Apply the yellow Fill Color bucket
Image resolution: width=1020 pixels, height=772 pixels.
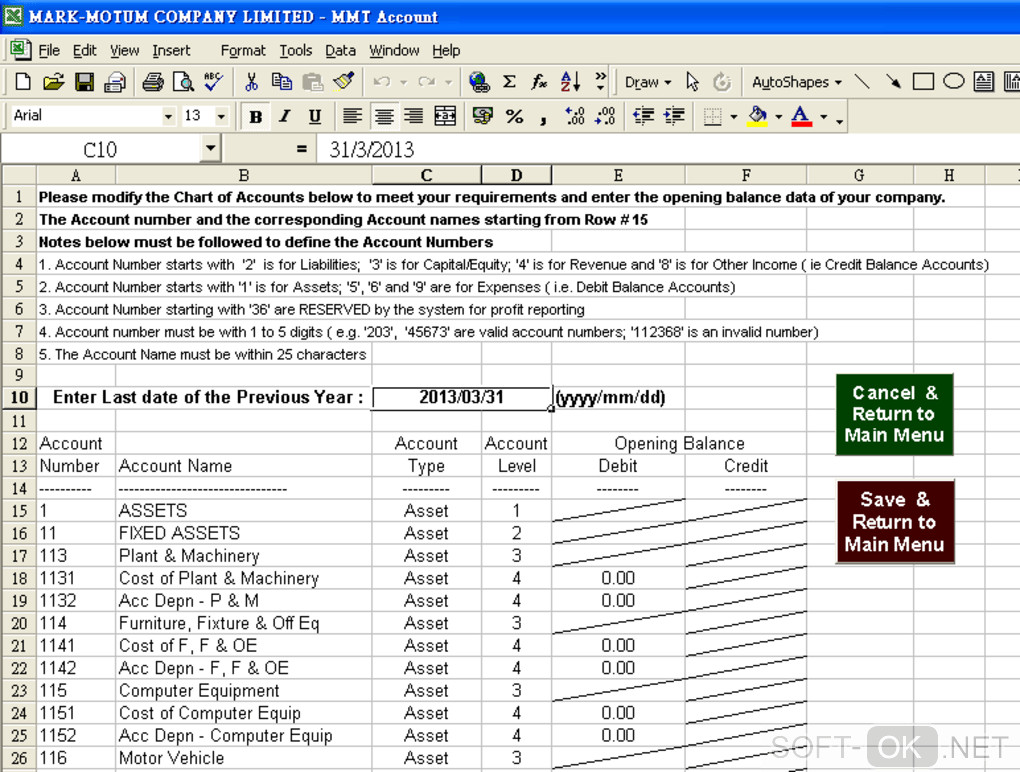pos(757,116)
